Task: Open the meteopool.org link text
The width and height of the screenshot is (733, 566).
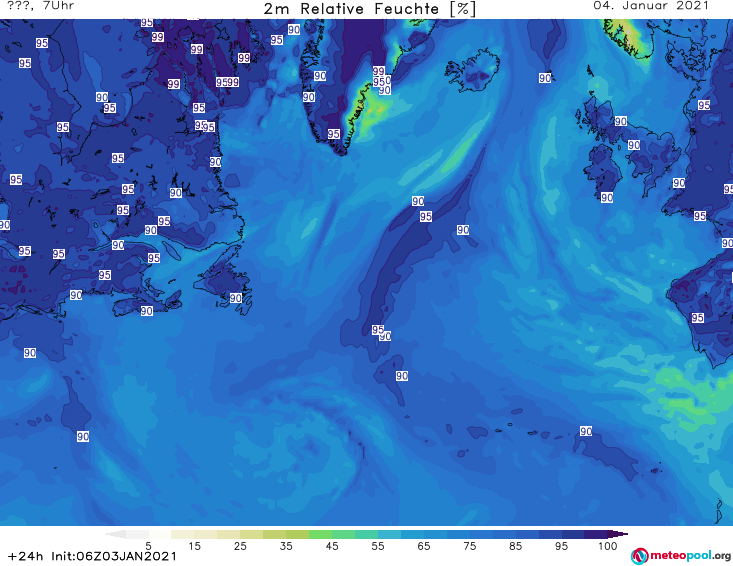Action: (x=690, y=556)
